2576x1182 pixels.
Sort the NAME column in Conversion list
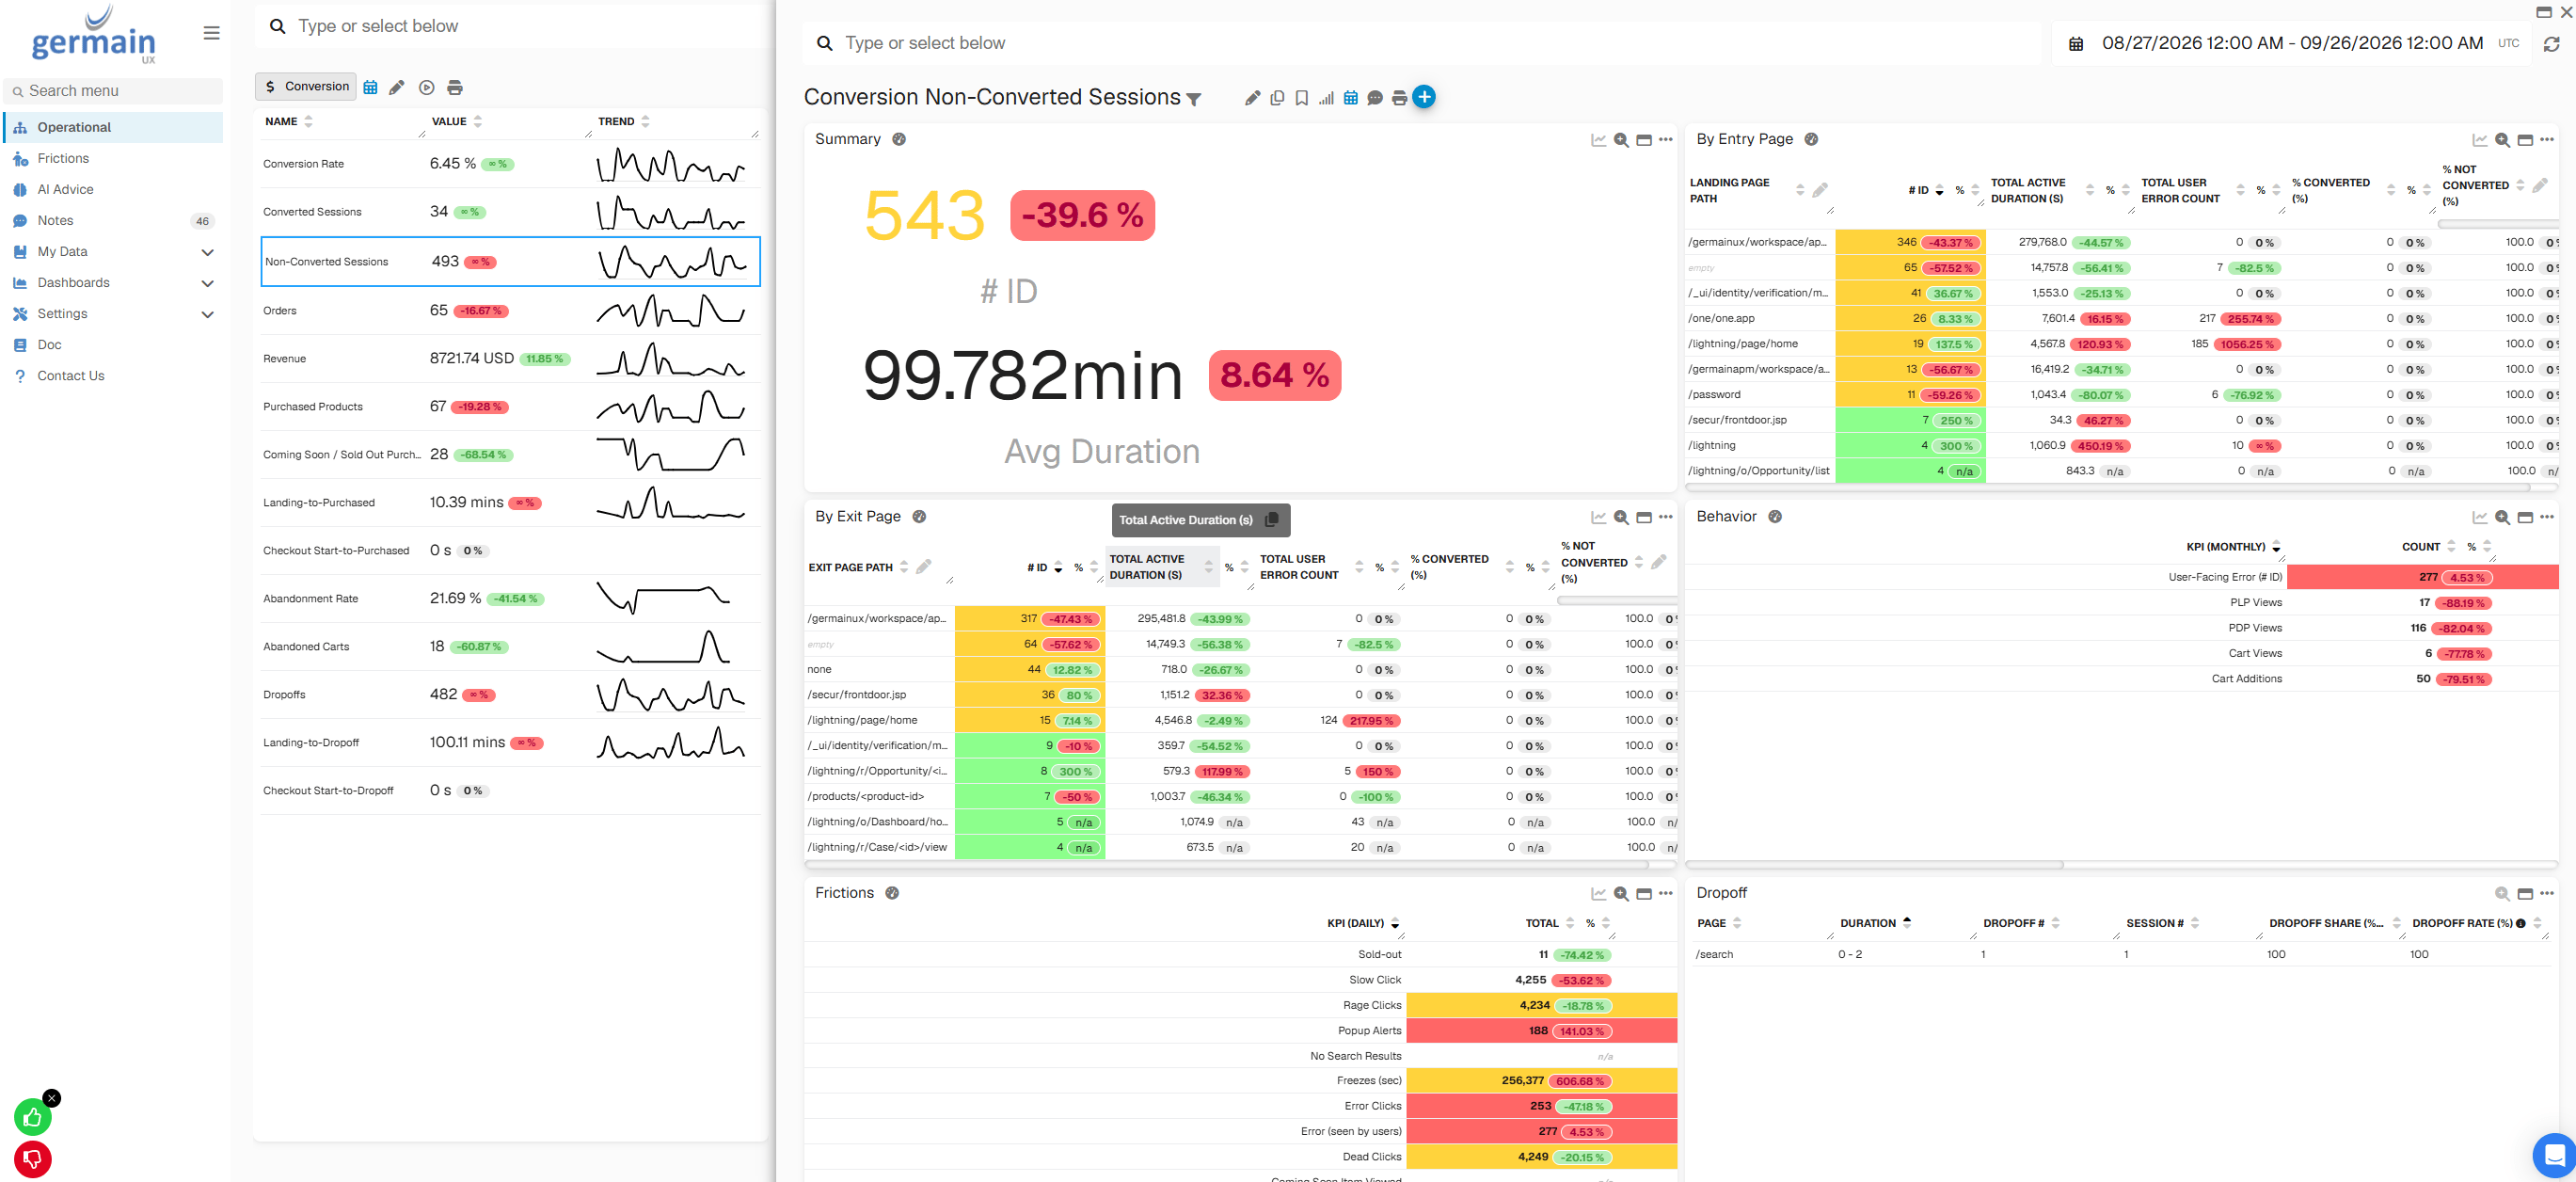(x=308, y=121)
